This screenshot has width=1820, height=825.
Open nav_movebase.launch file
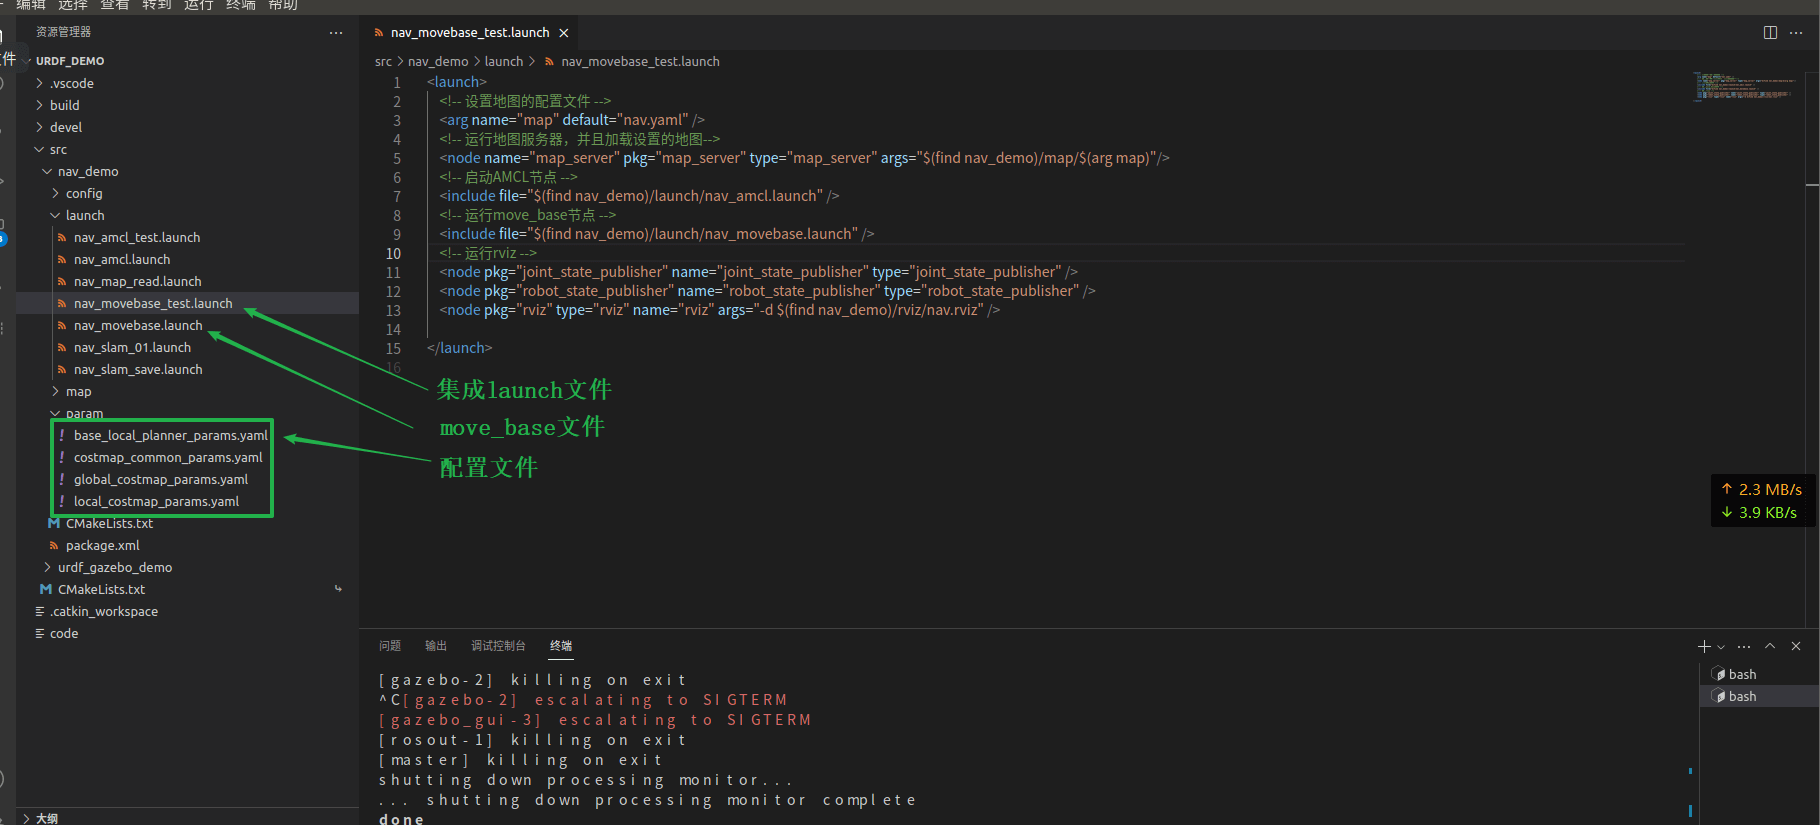pos(138,325)
